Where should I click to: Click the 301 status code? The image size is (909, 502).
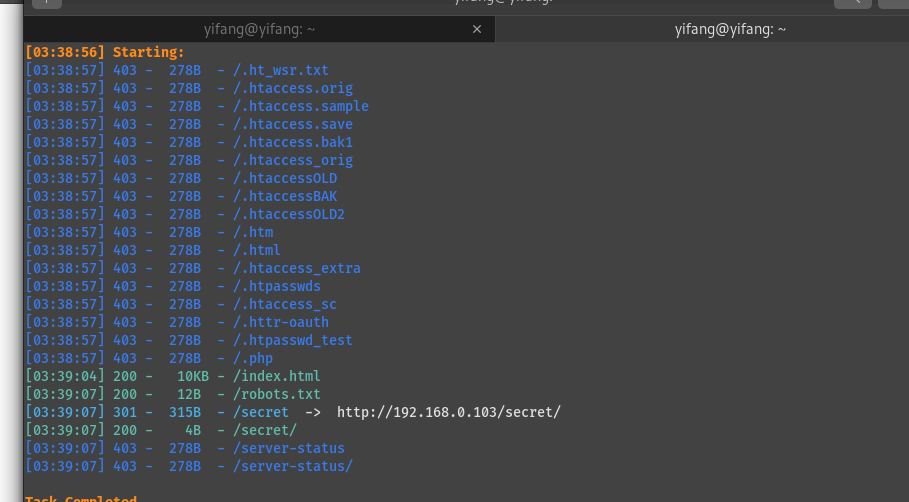[x=125, y=412]
